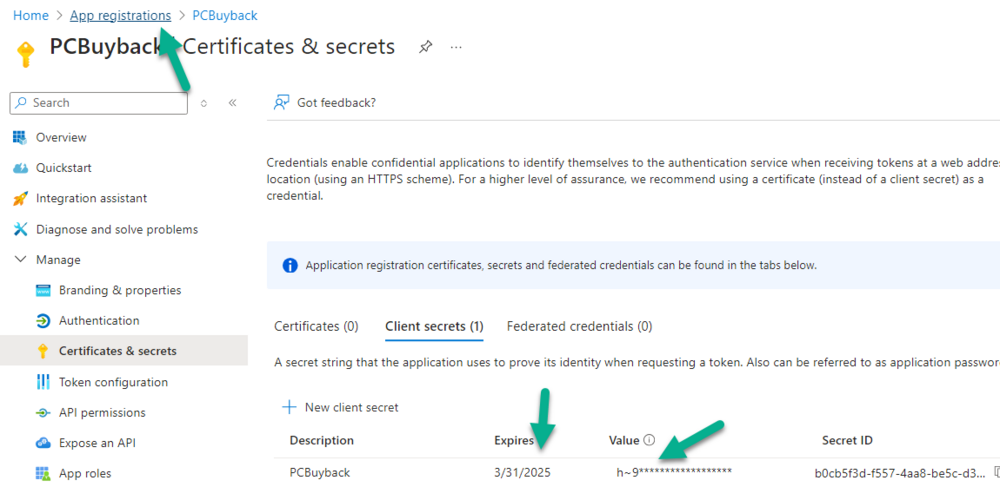Click the expand/collapse arrows next to search
The width and height of the screenshot is (1000, 487).
204,103
